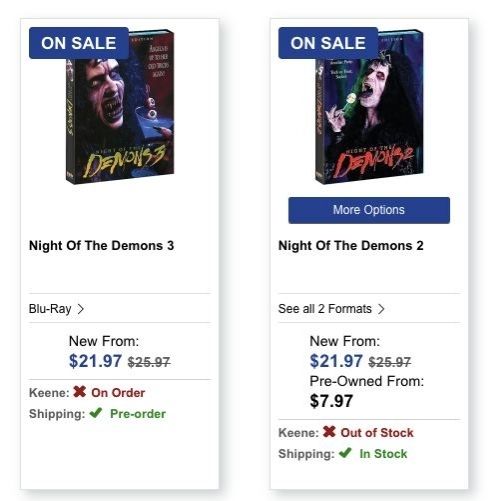Open Night Of The Demons 3 title link
Viewport: 490px width, 501px height.
[x=101, y=246]
